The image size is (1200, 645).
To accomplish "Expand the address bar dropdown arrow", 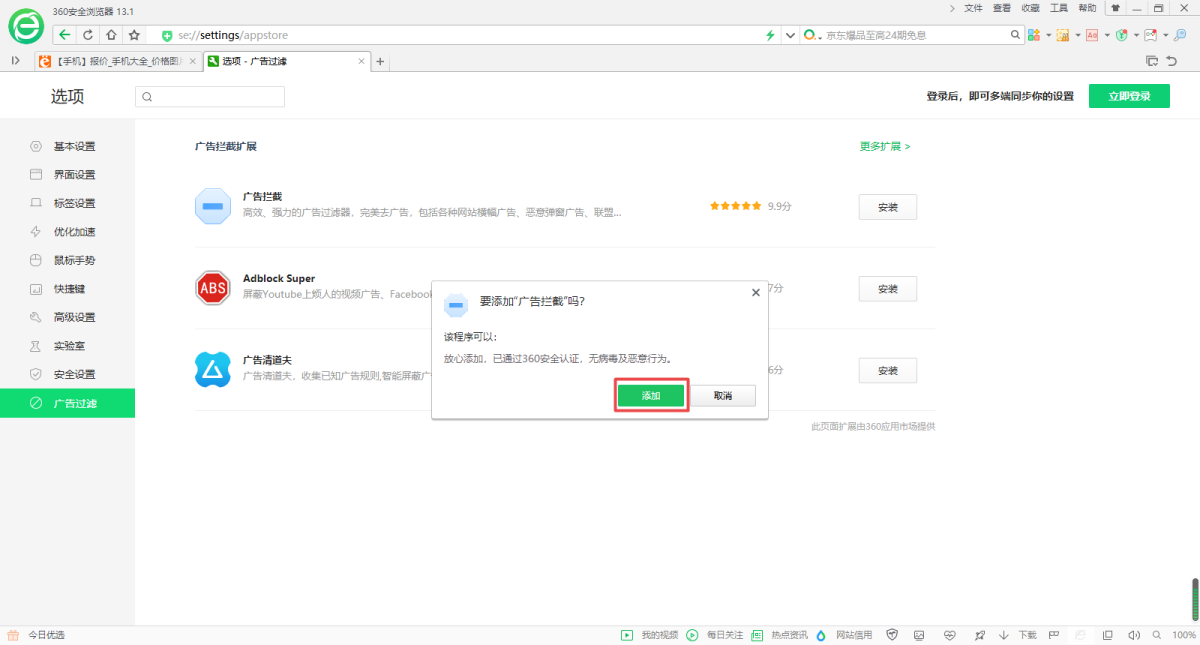I will [790, 35].
